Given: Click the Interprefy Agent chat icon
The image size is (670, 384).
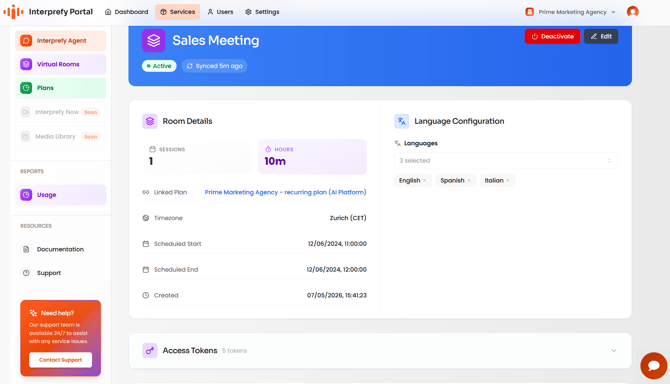Looking at the screenshot, I should [26, 41].
